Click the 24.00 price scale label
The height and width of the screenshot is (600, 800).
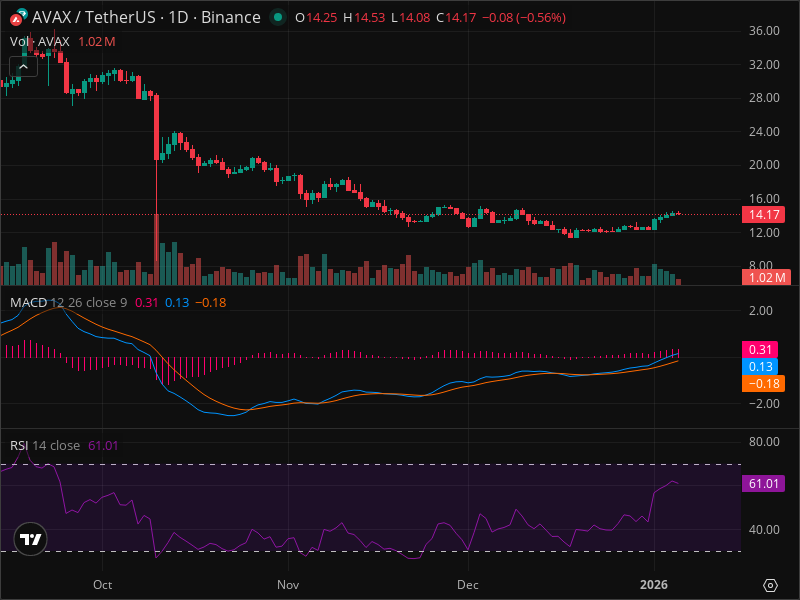764,131
